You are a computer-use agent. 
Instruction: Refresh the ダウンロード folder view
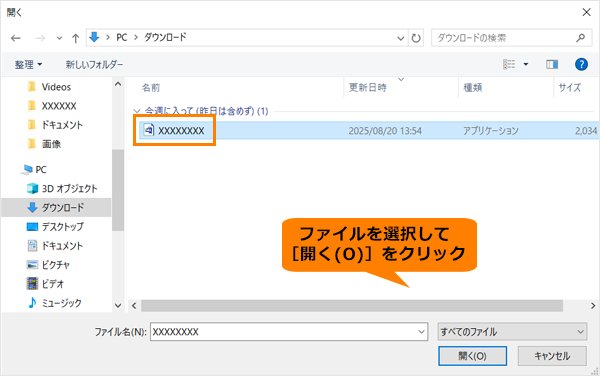[x=416, y=38]
